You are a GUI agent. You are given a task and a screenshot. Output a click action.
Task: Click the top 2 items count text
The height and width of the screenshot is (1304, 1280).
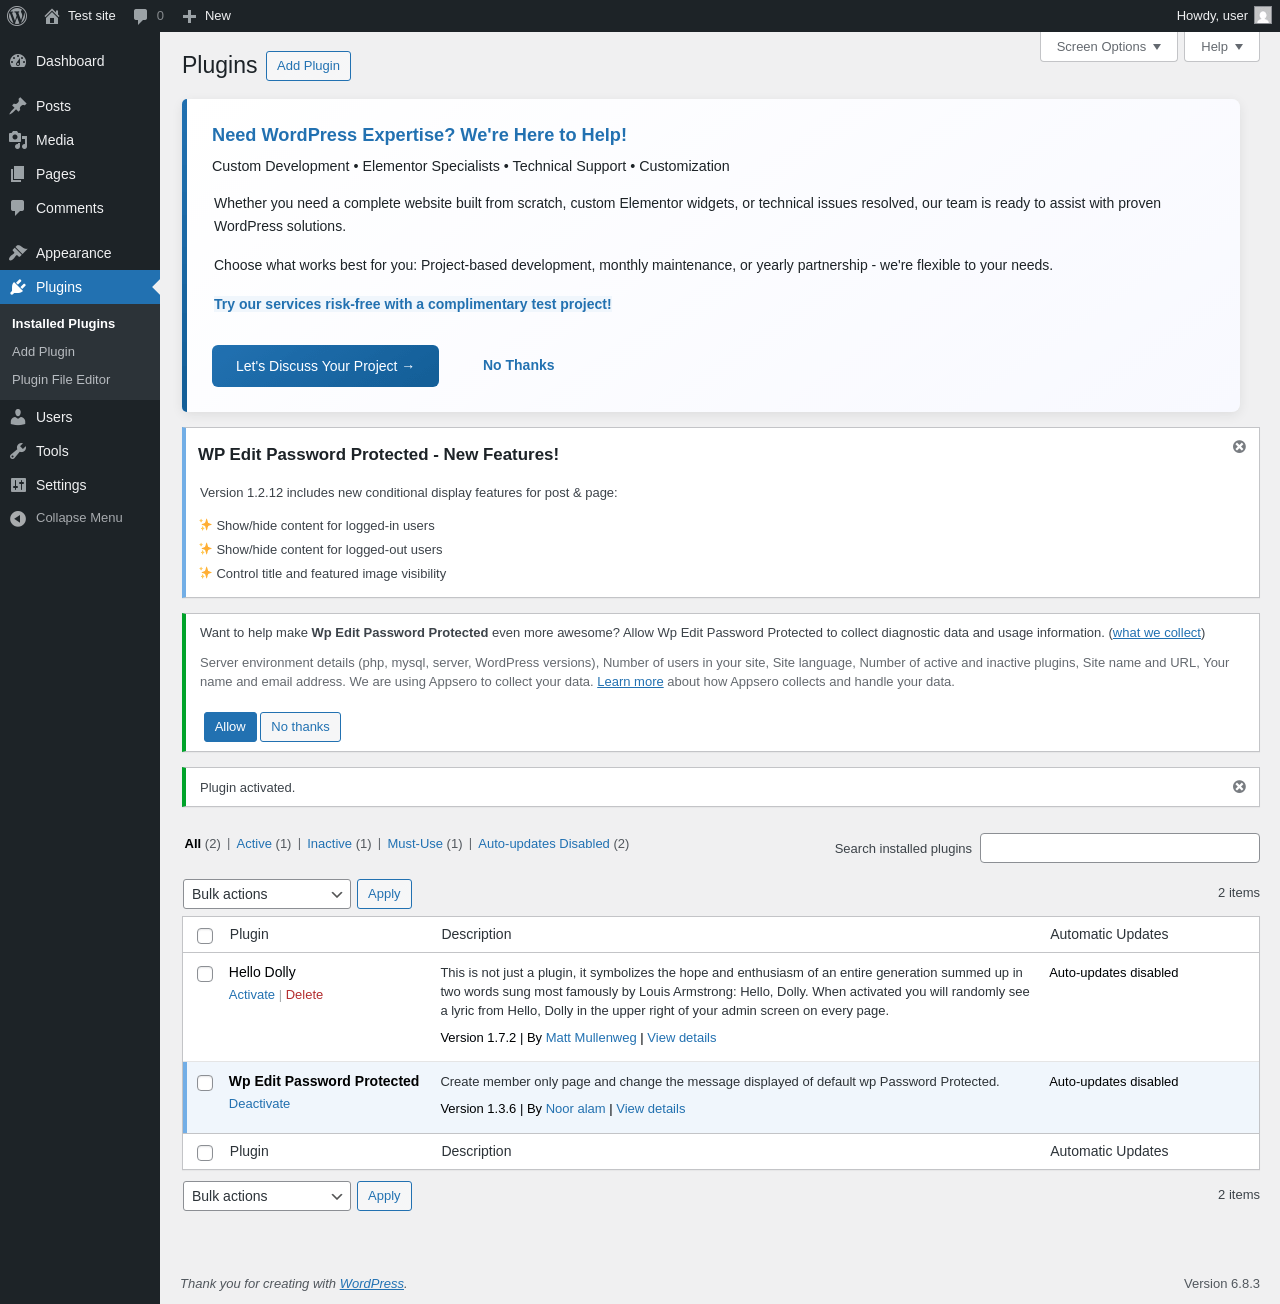(x=1239, y=893)
